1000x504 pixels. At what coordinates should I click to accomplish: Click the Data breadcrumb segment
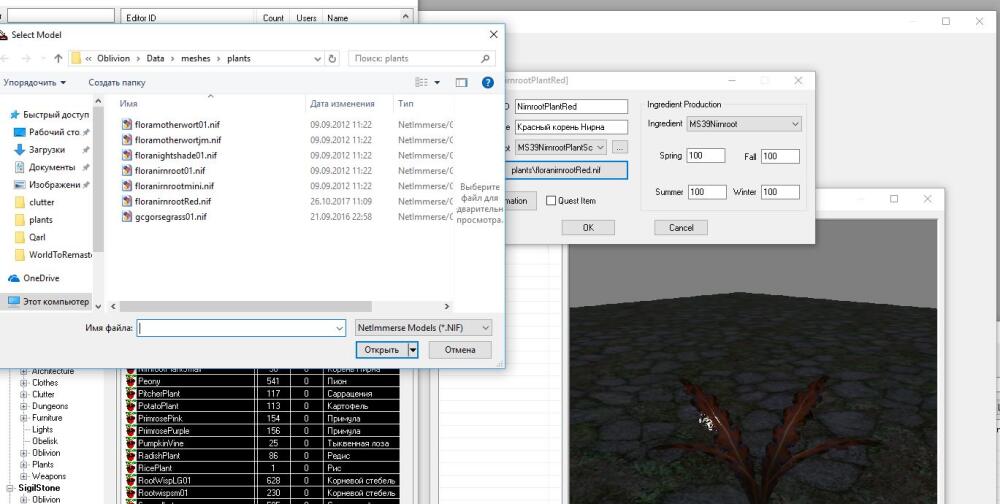pyautogui.click(x=155, y=58)
